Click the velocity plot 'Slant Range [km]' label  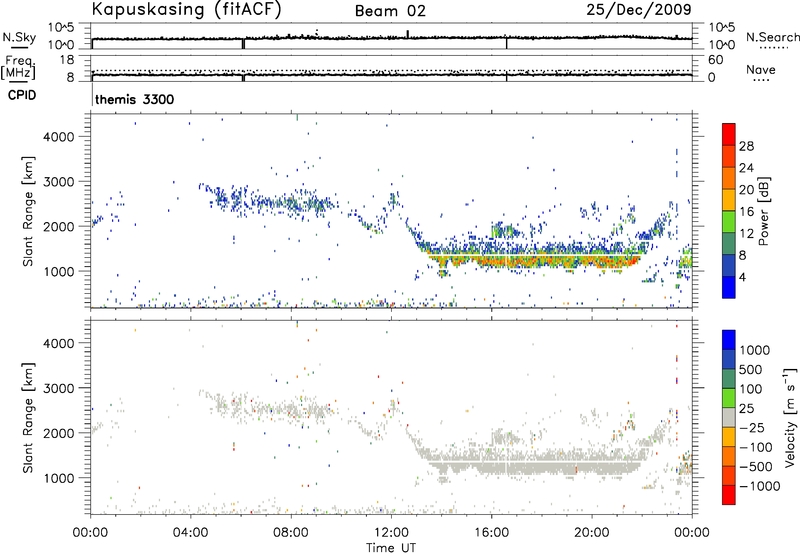click(28, 418)
